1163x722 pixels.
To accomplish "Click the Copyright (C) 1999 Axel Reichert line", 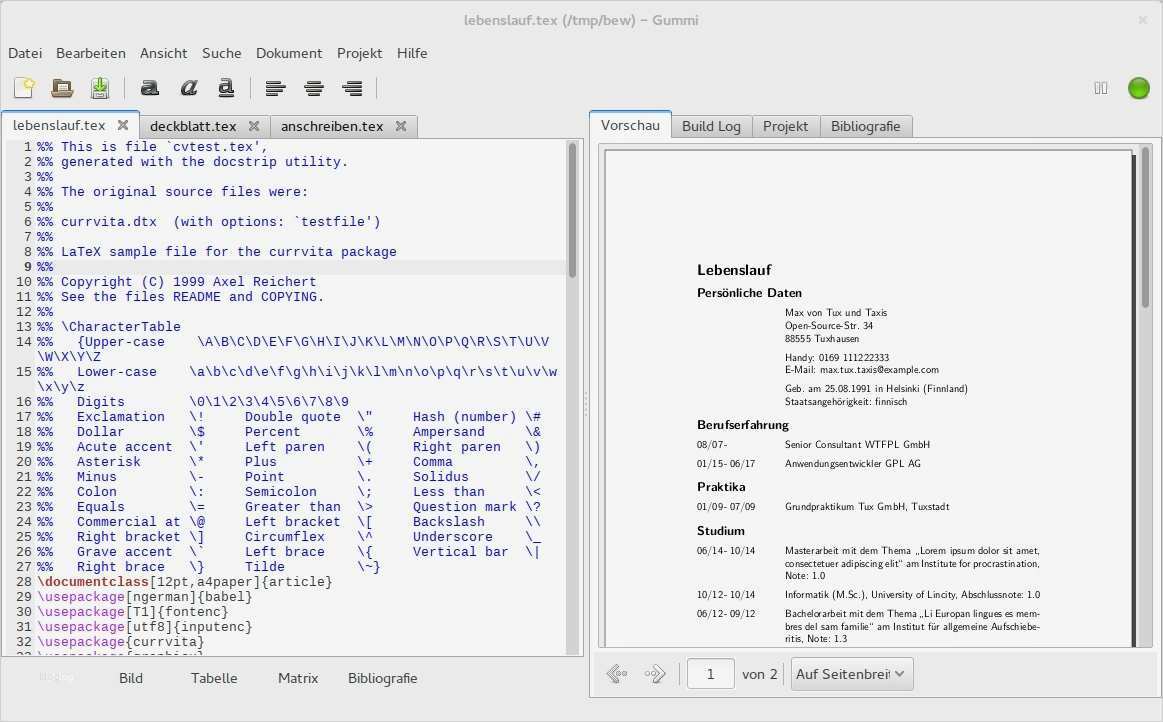I will 177,282.
